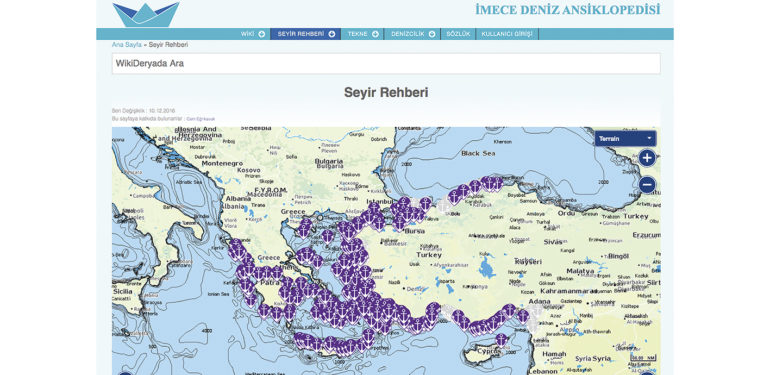Follow the Ana Sayfa breadcrumb link

point(127,45)
